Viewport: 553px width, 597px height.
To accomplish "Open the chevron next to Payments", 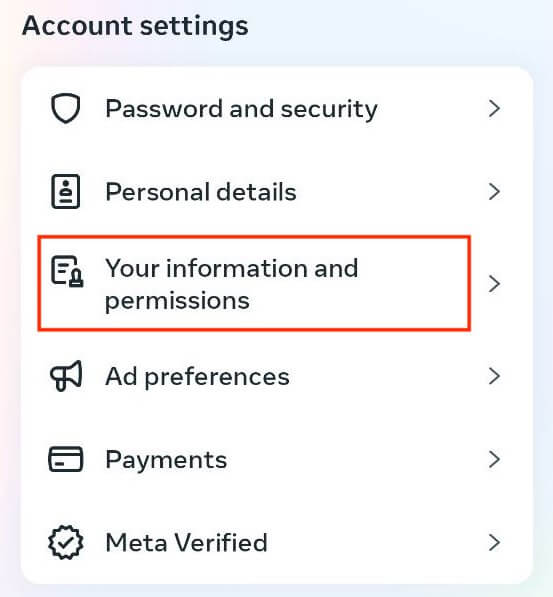I will (x=494, y=460).
